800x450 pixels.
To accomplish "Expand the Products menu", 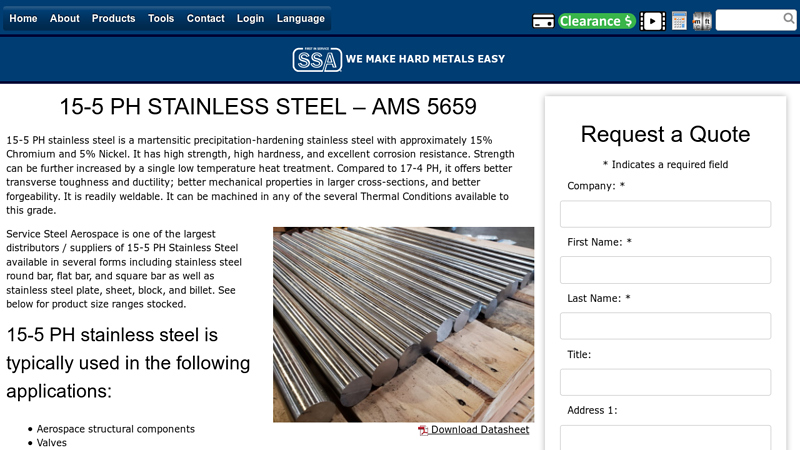I will coord(113,18).
